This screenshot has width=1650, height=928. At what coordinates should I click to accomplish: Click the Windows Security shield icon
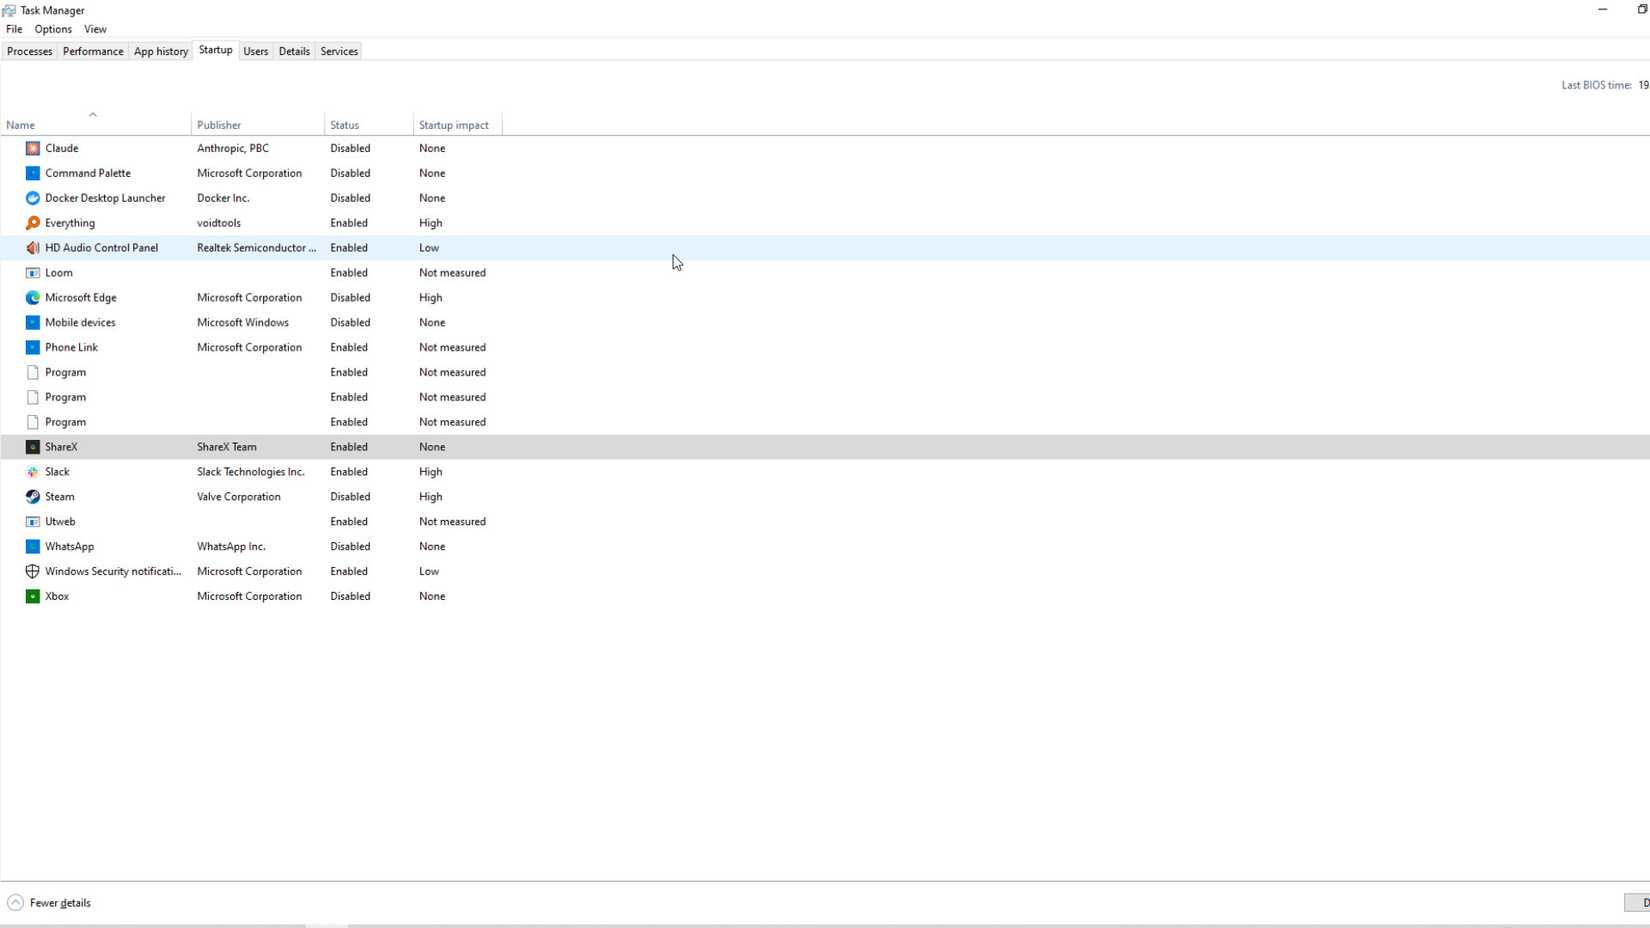pos(33,572)
